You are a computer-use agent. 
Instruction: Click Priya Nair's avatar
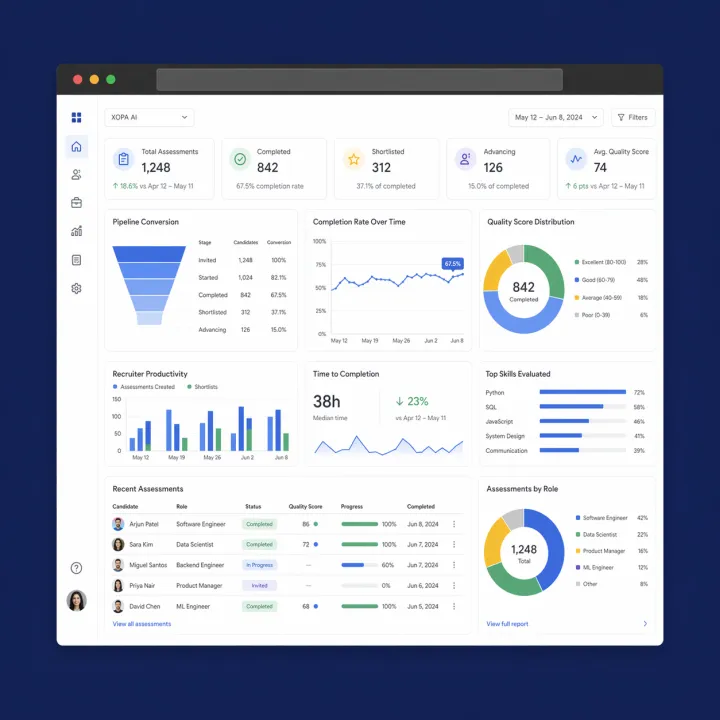(118, 585)
